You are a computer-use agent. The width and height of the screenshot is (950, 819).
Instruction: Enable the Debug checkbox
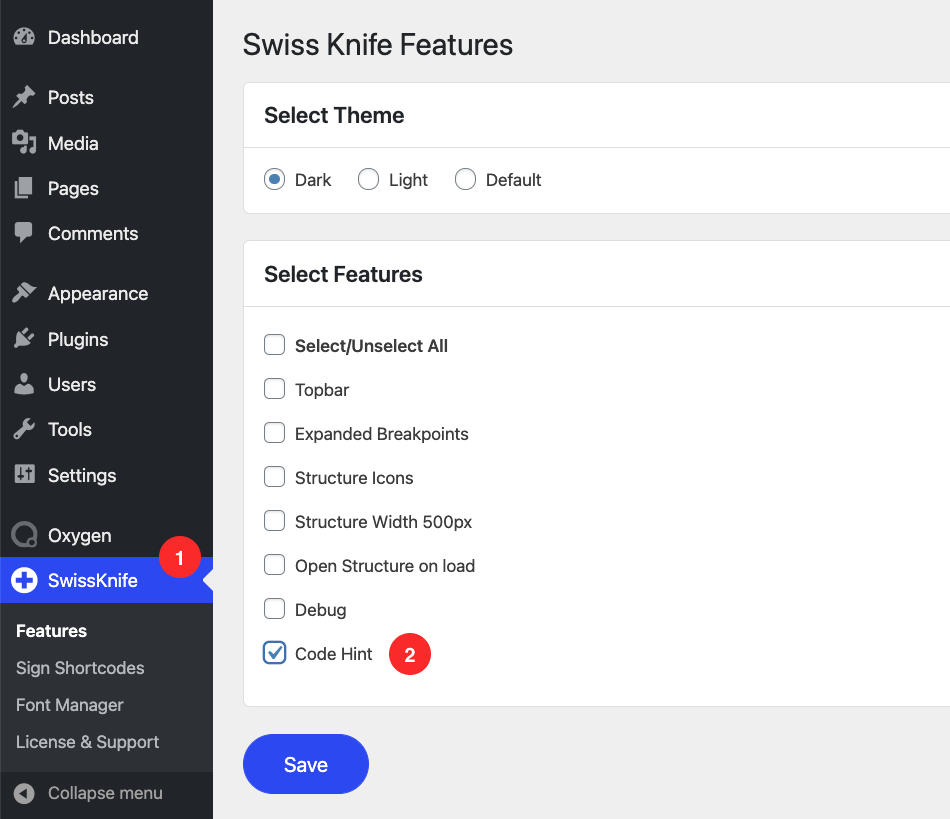tap(274, 609)
